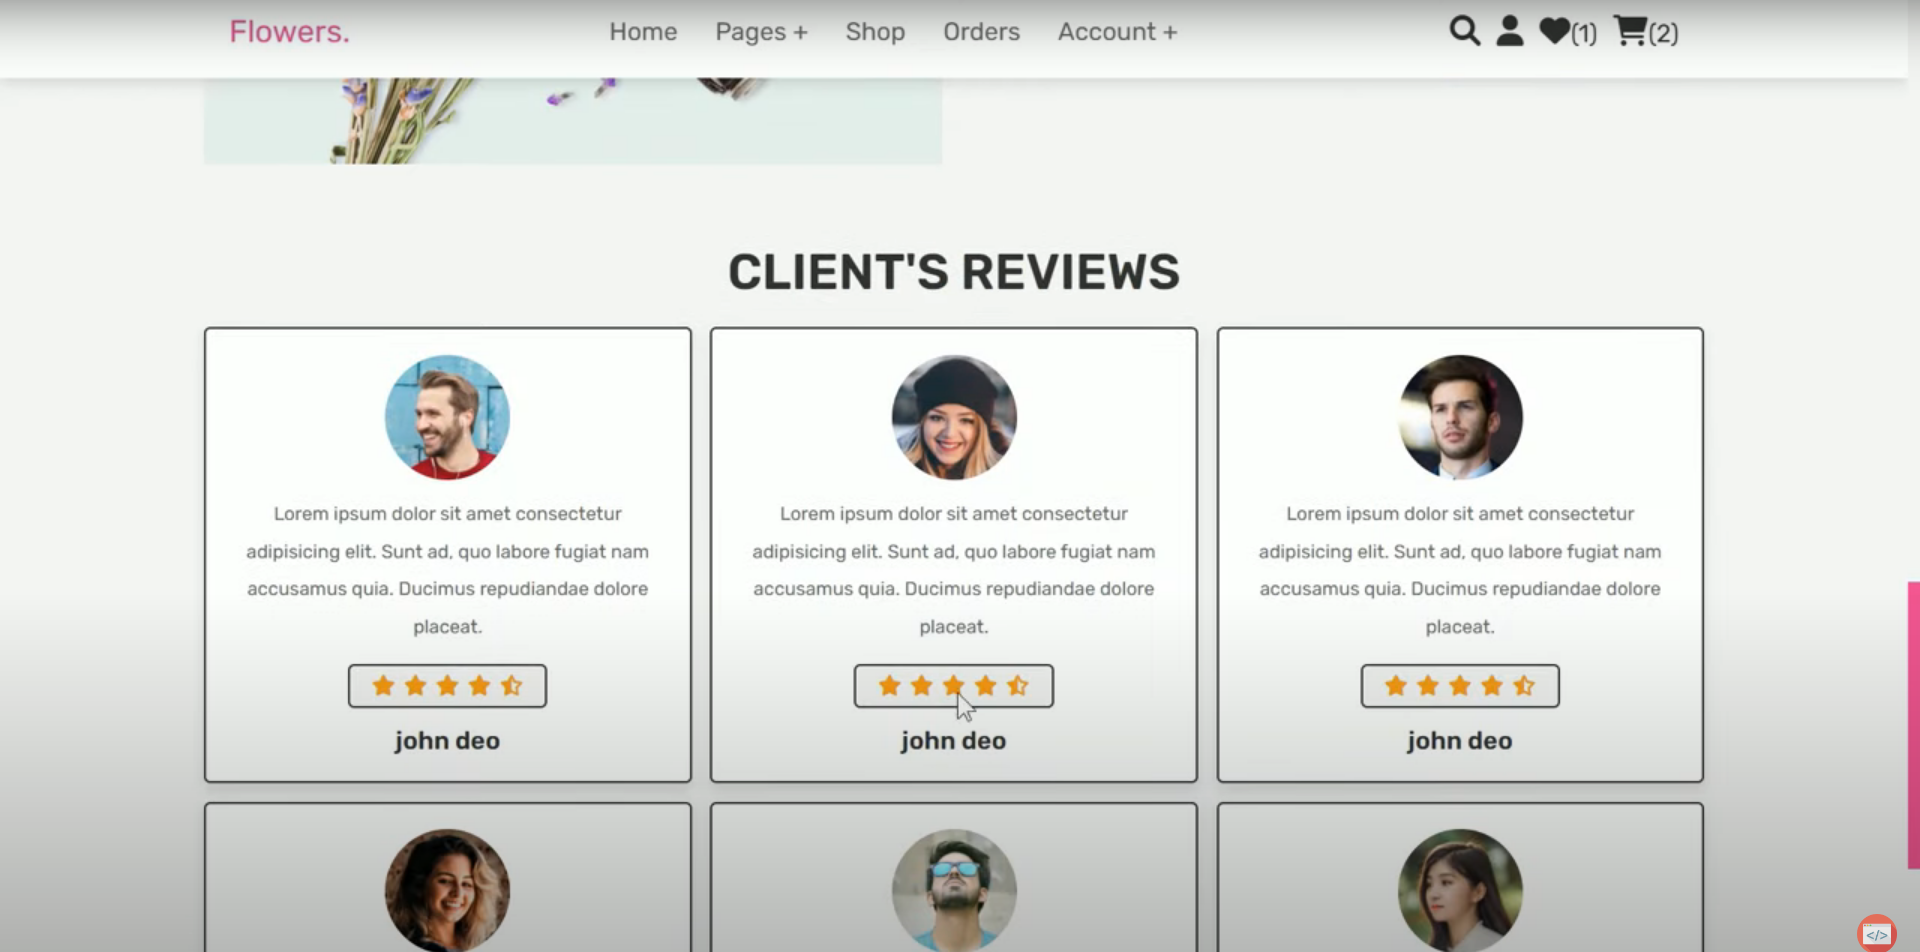Image resolution: width=1920 pixels, height=952 pixels.
Task: Click the code embed icon in the bottom corner
Action: click(x=1875, y=934)
